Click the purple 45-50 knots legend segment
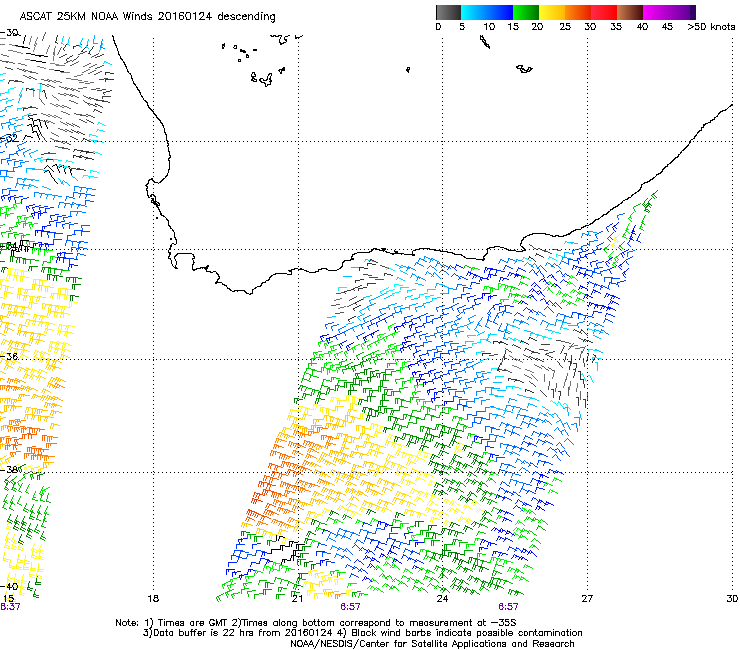This screenshot has width=740, height=650. [x=682, y=12]
